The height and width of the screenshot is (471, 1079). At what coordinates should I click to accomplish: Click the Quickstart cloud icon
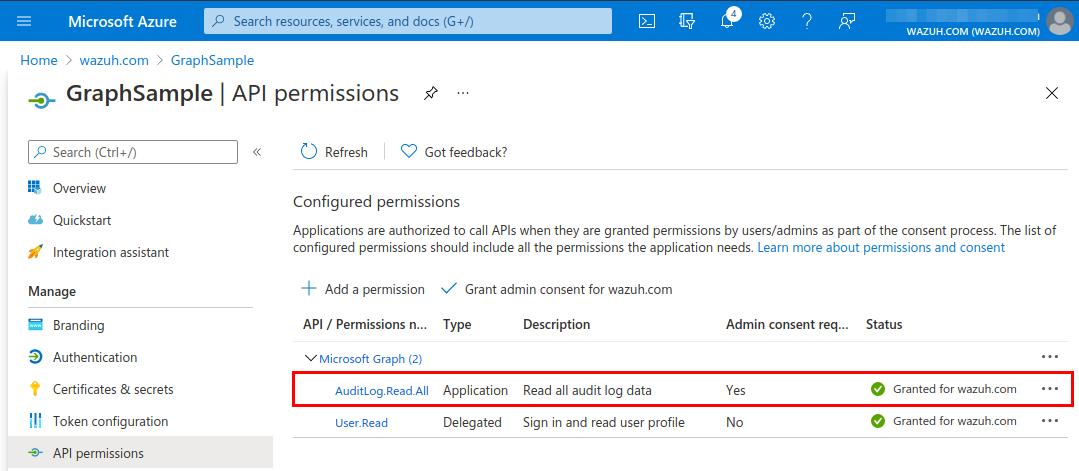click(35, 220)
